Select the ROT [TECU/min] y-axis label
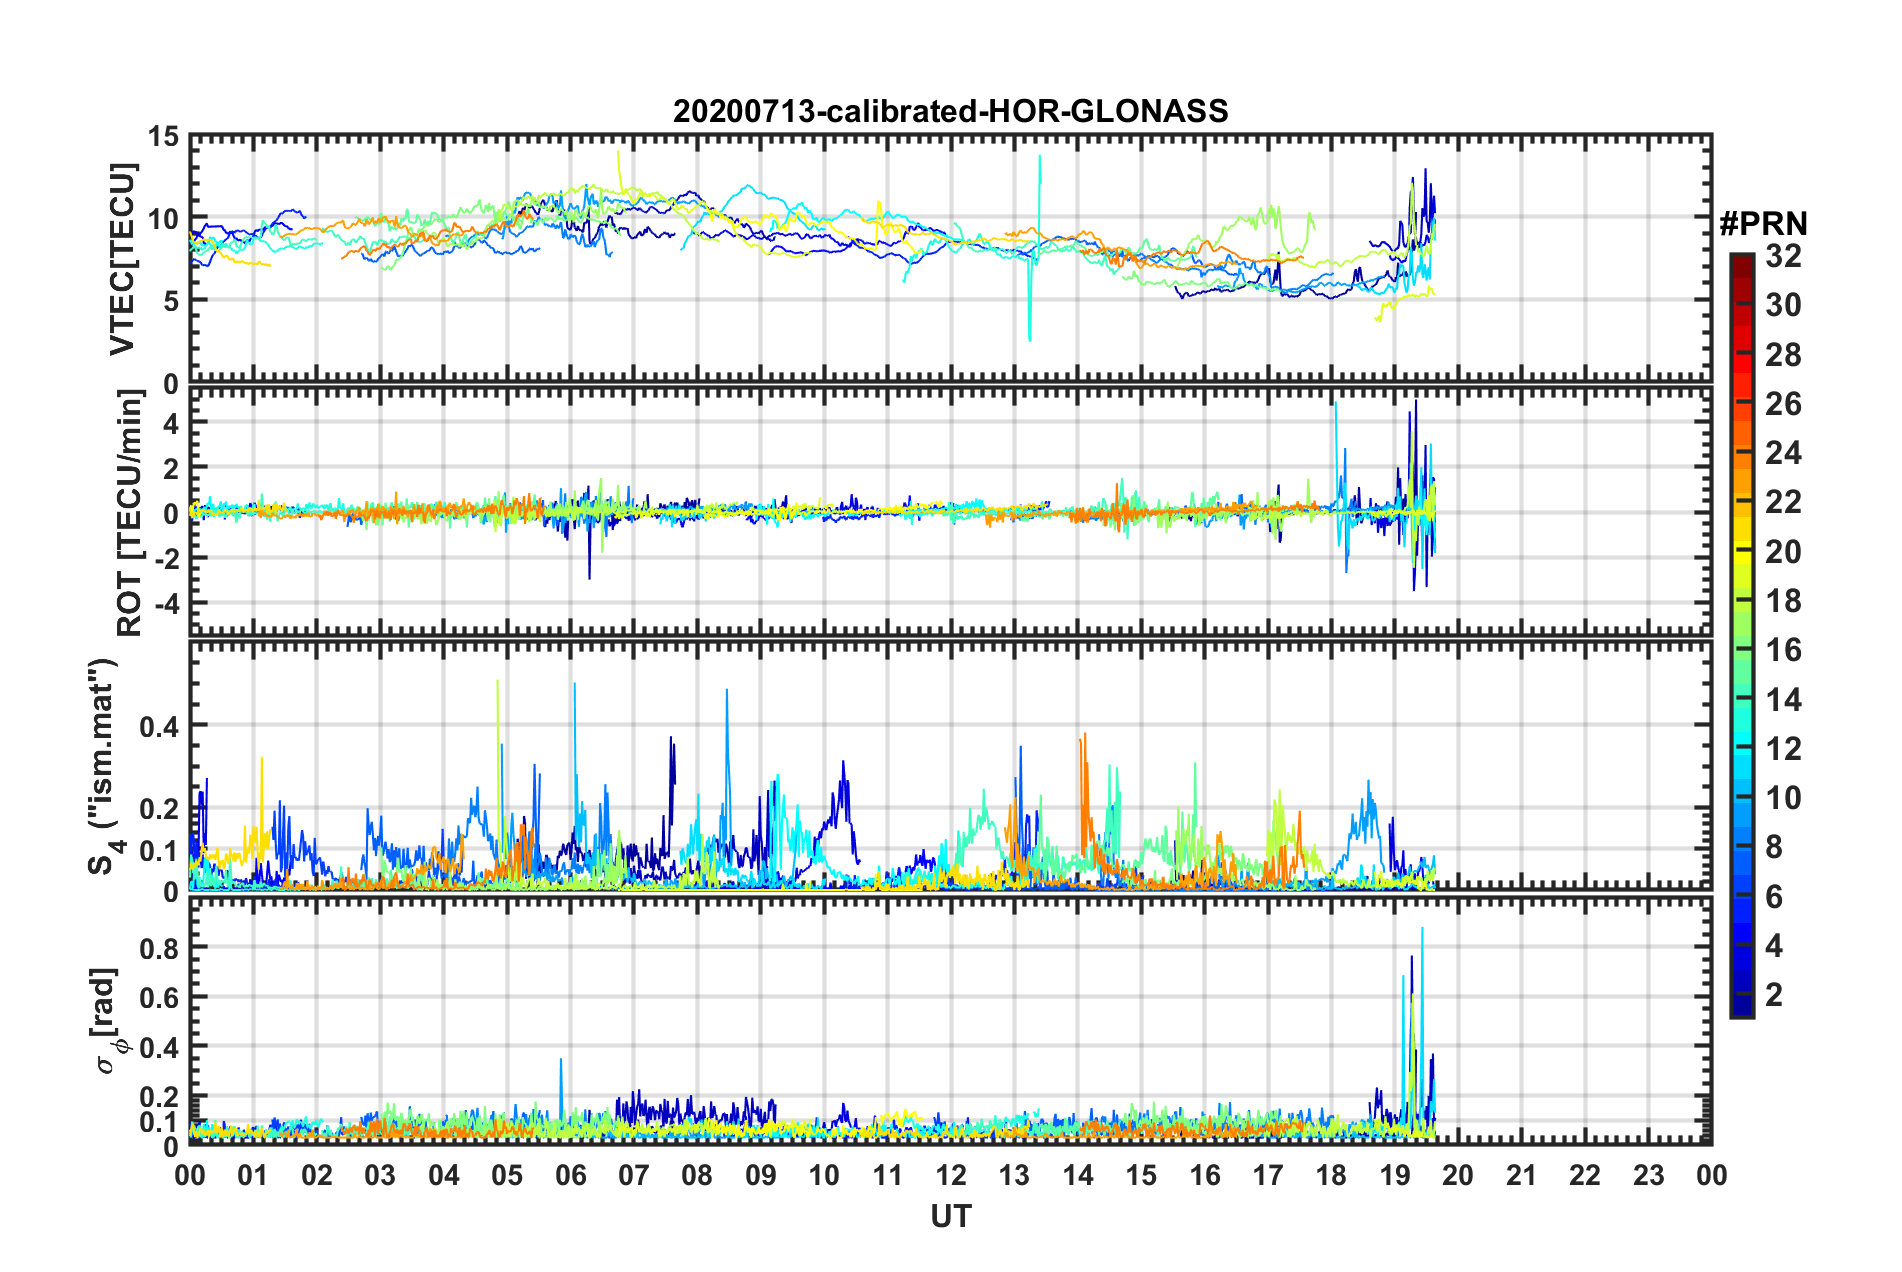 pos(130,513)
